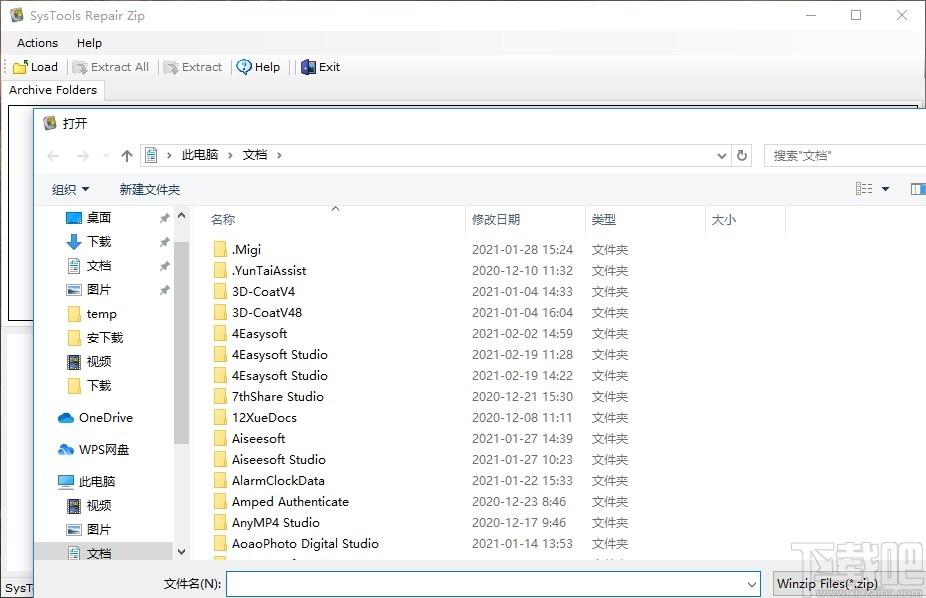Click the 新建文件夹 button
926x598 pixels.
click(149, 189)
